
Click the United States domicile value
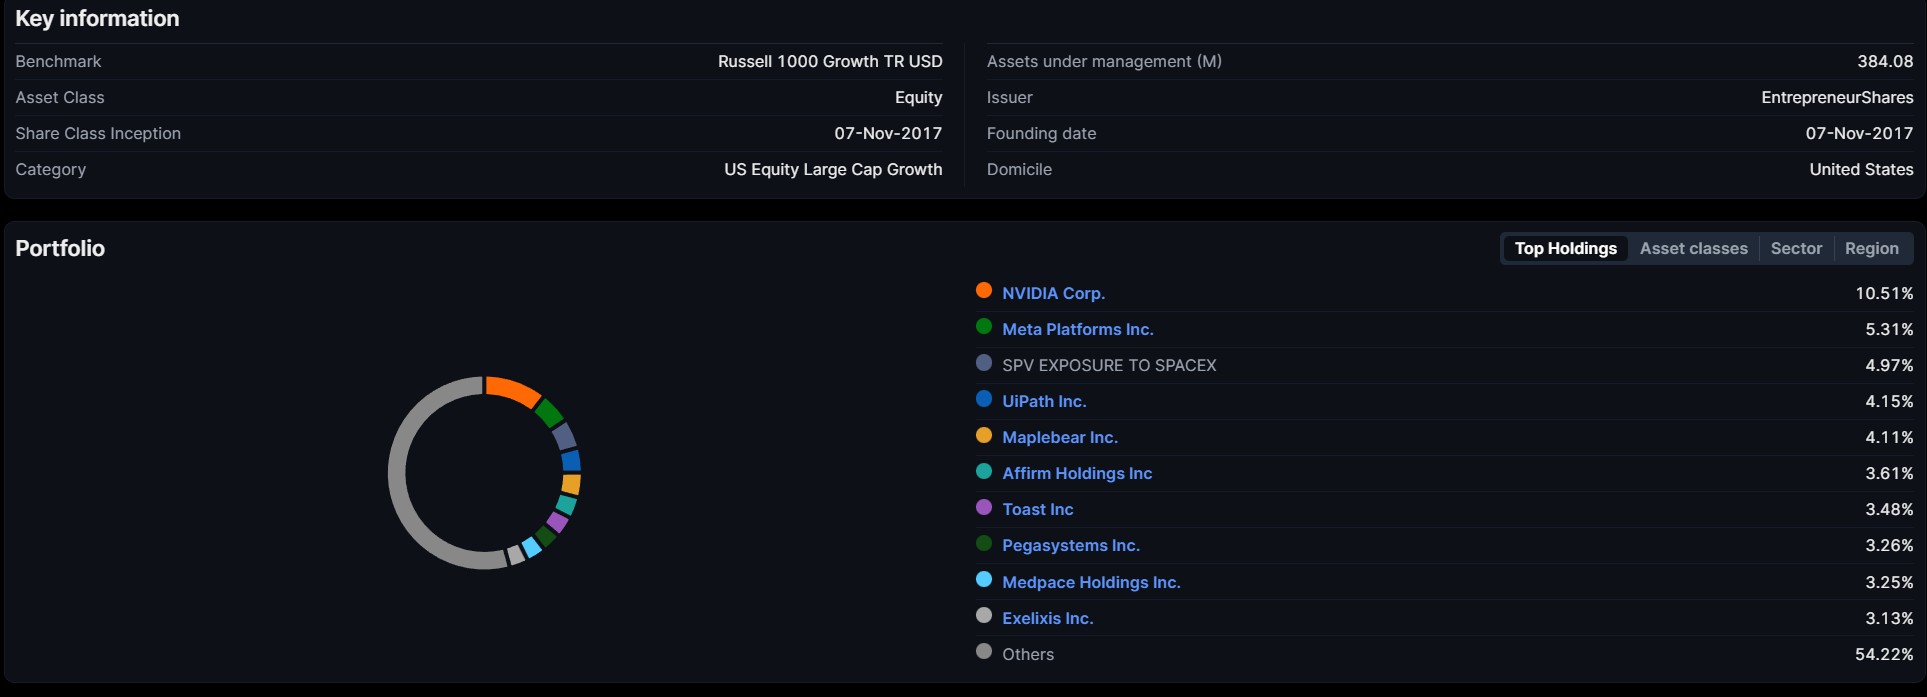pyautogui.click(x=1861, y=169)
